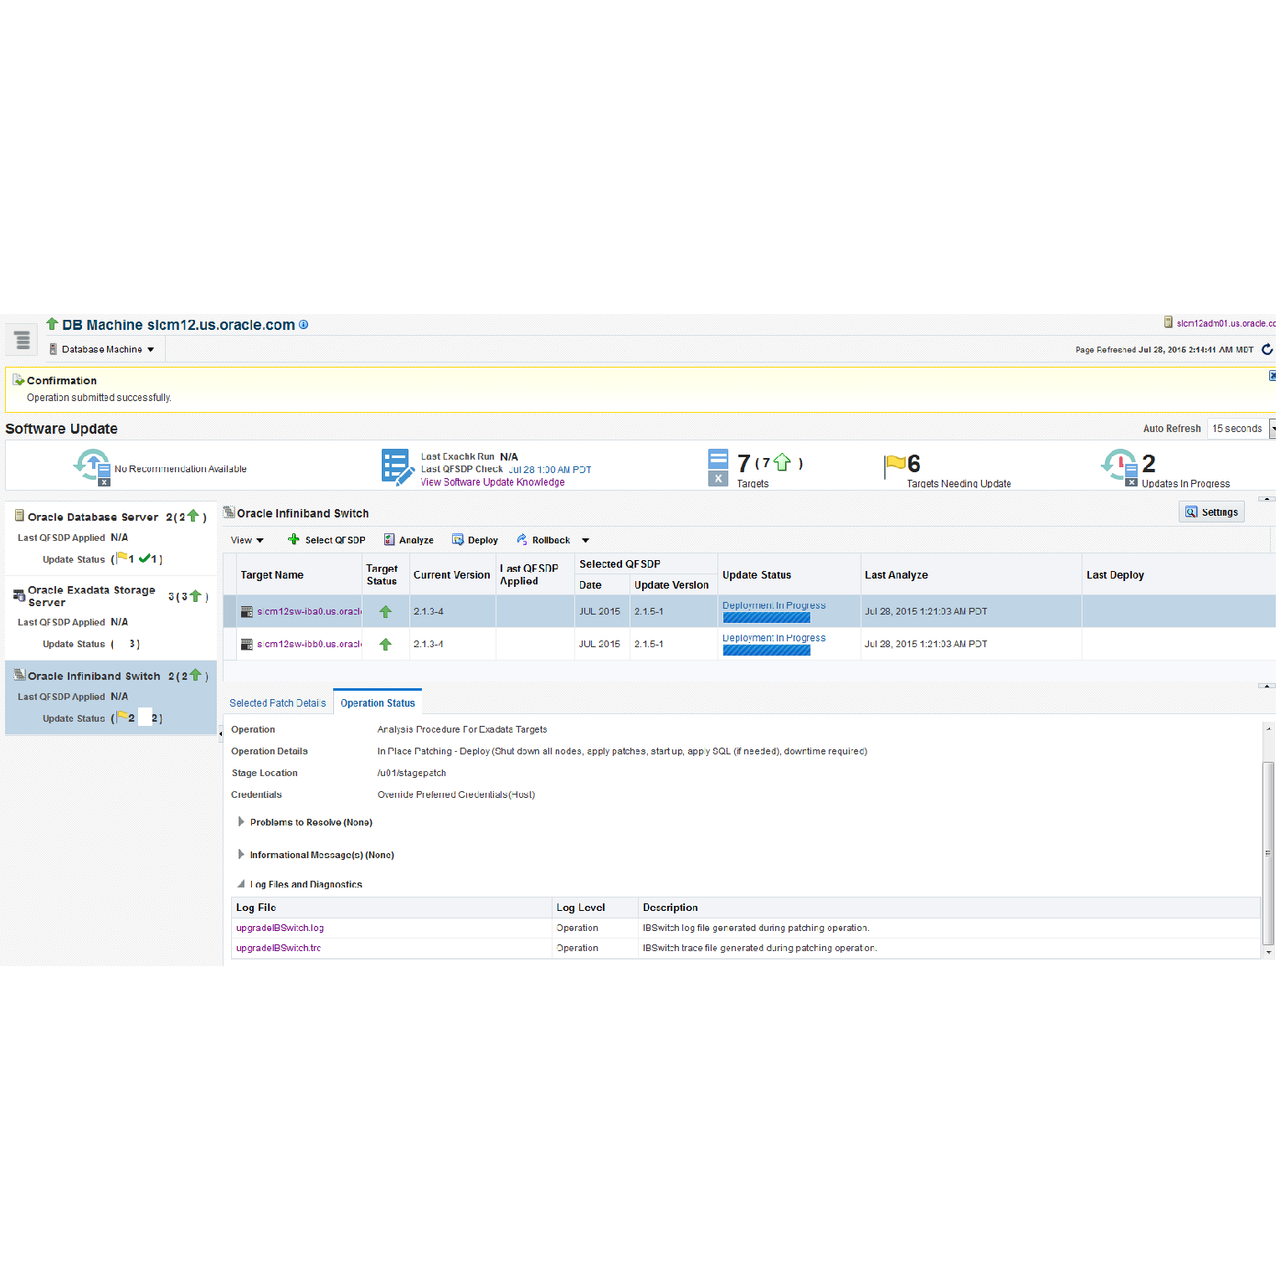Click first row deployment progress bar
The image size is (1280, 1280).
click(766, 618)
